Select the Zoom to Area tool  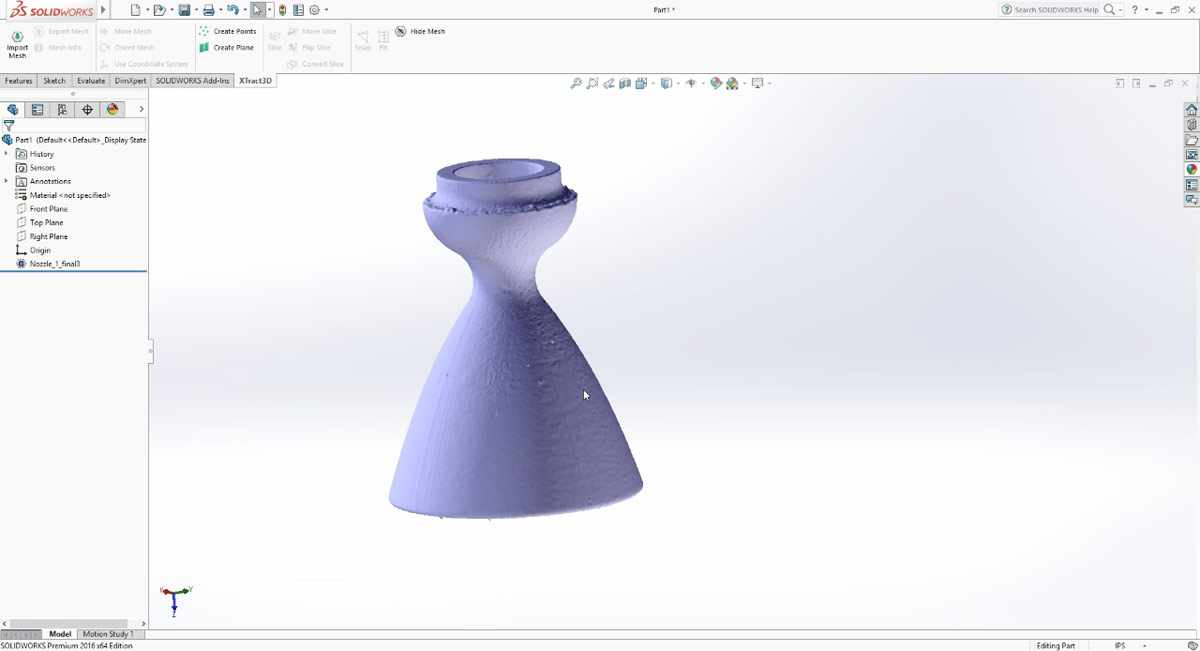pyautogui.click(x=593, y=83)
